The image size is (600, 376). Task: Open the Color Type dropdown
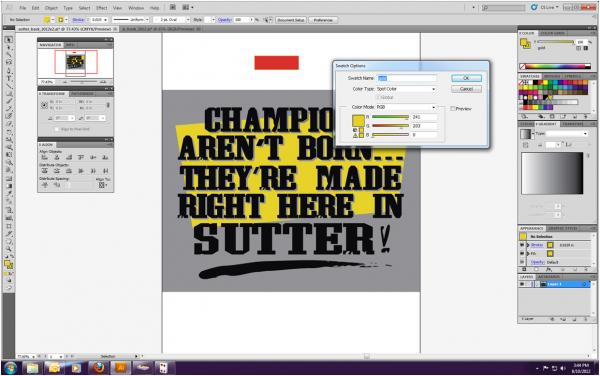click(406, 89)
